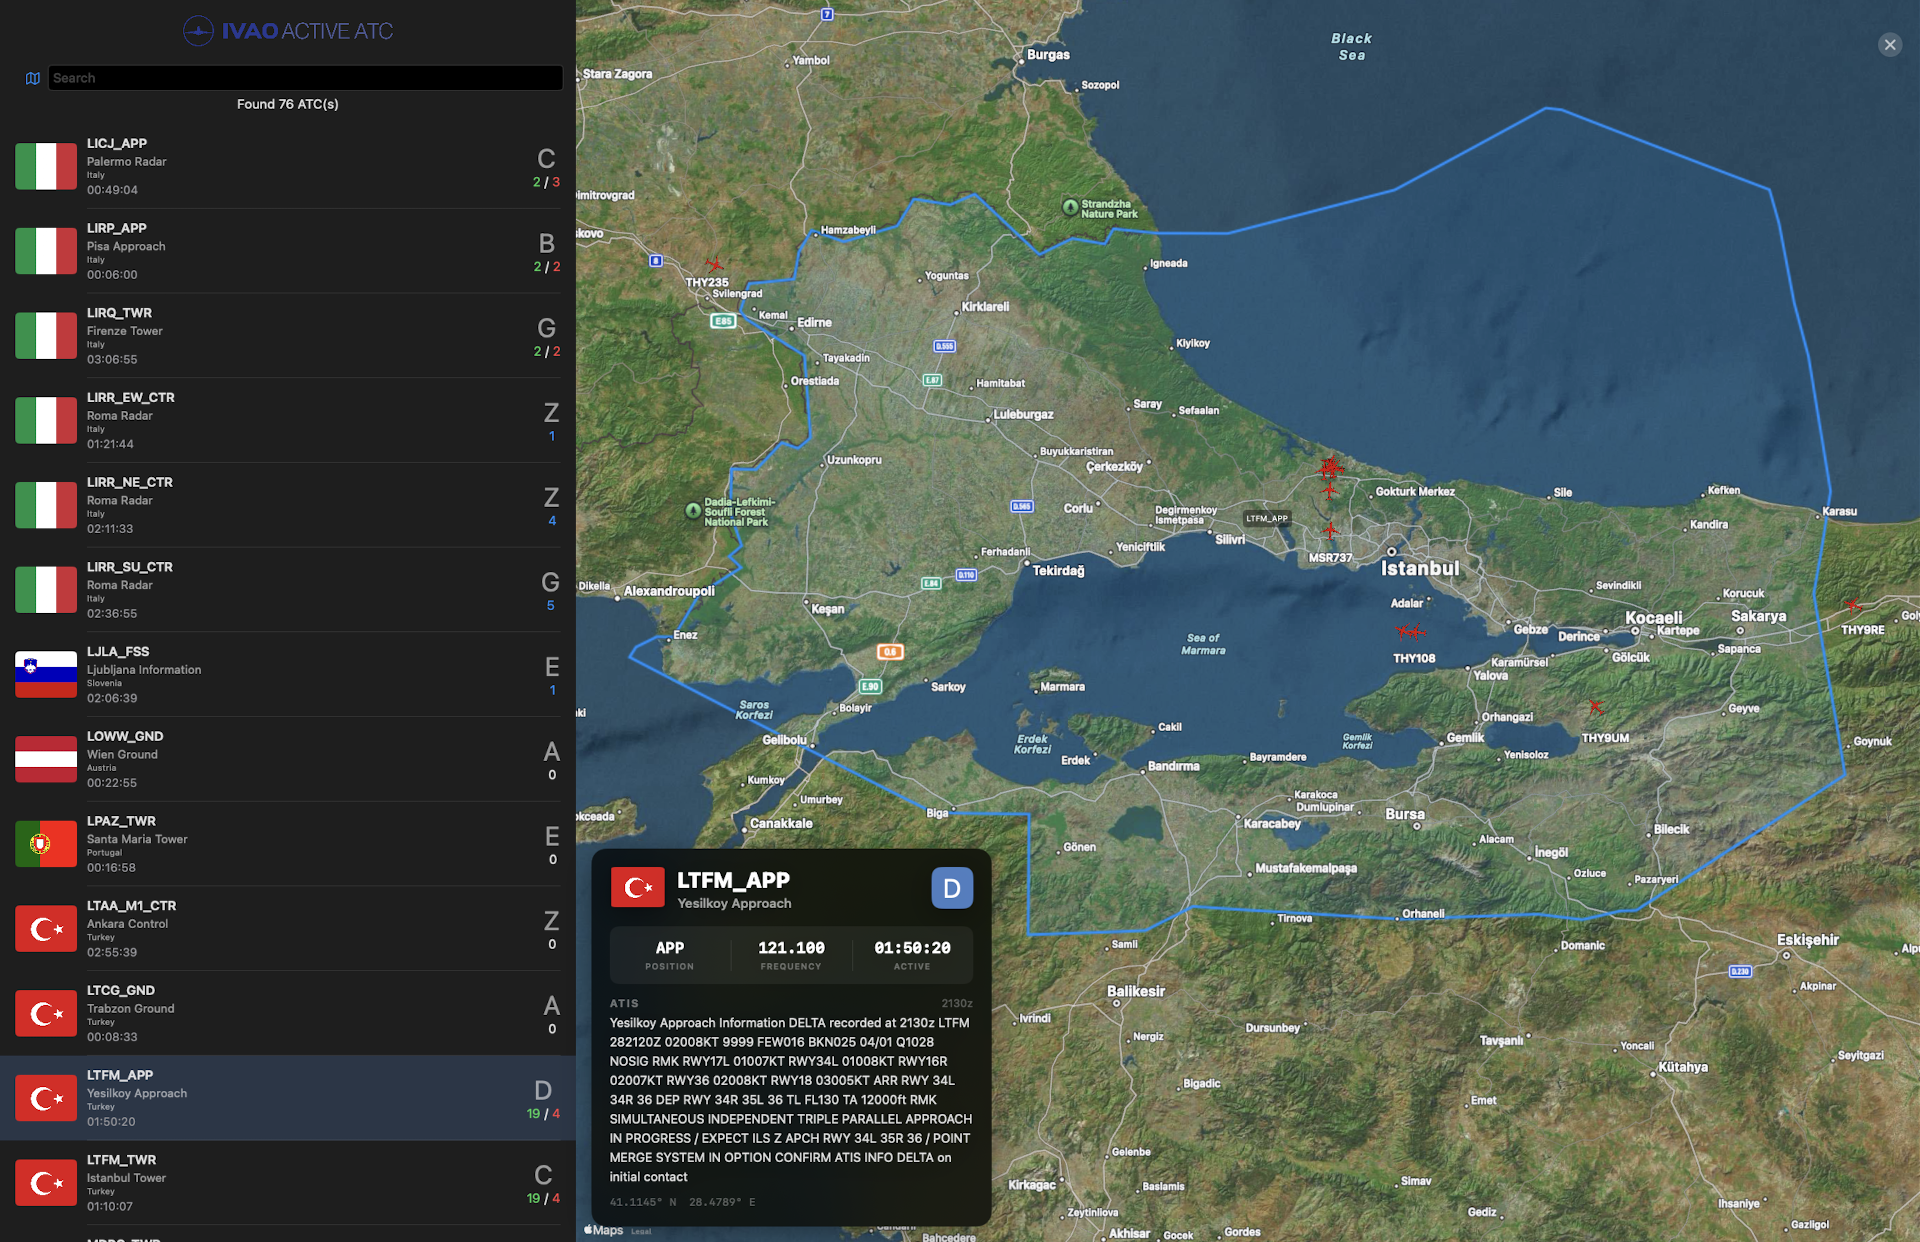Screen dimensions: 1920x1242
Task: Select the LTFM_TWR Istanbul Tower entry
Action: pos(288,1182)
